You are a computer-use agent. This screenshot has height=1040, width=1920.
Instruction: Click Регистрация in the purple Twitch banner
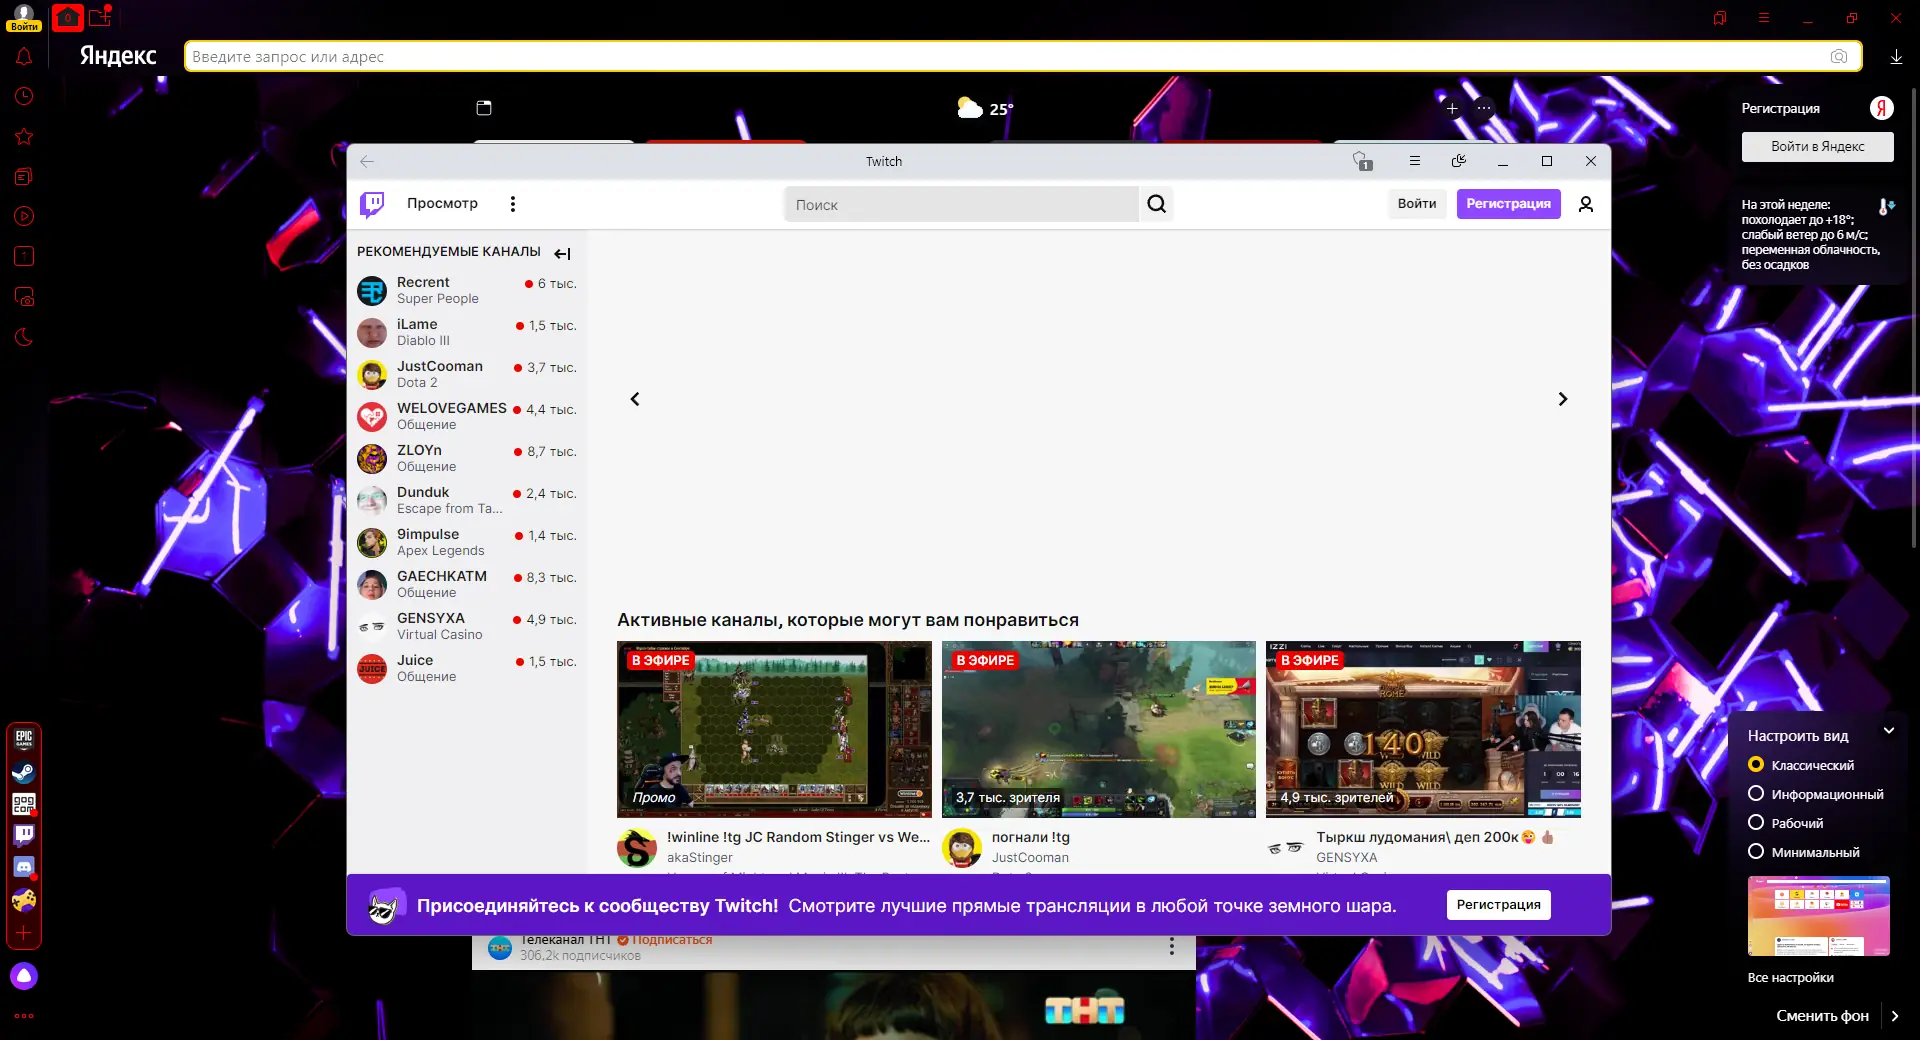1498,905
